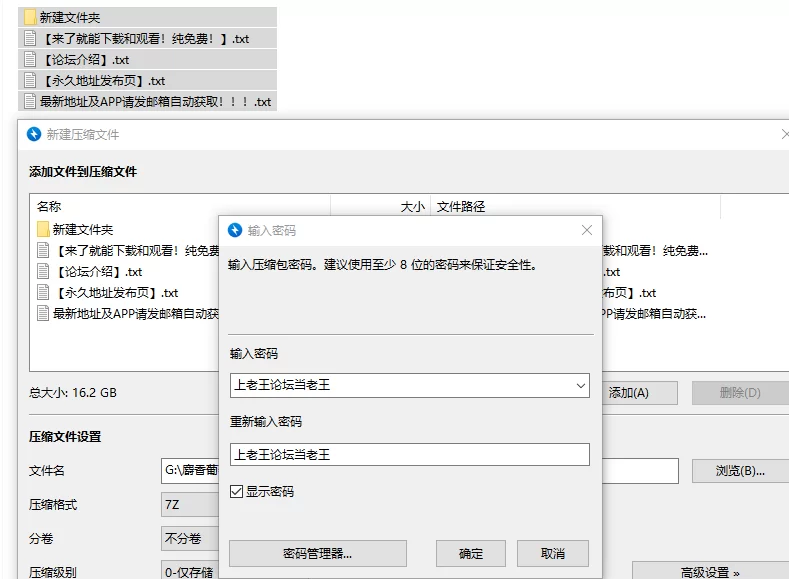Select the top 新建文件夹 folder icon above the dialog
Screen dimensions: 789x579
pyautogui.click(x=30, y=17)
